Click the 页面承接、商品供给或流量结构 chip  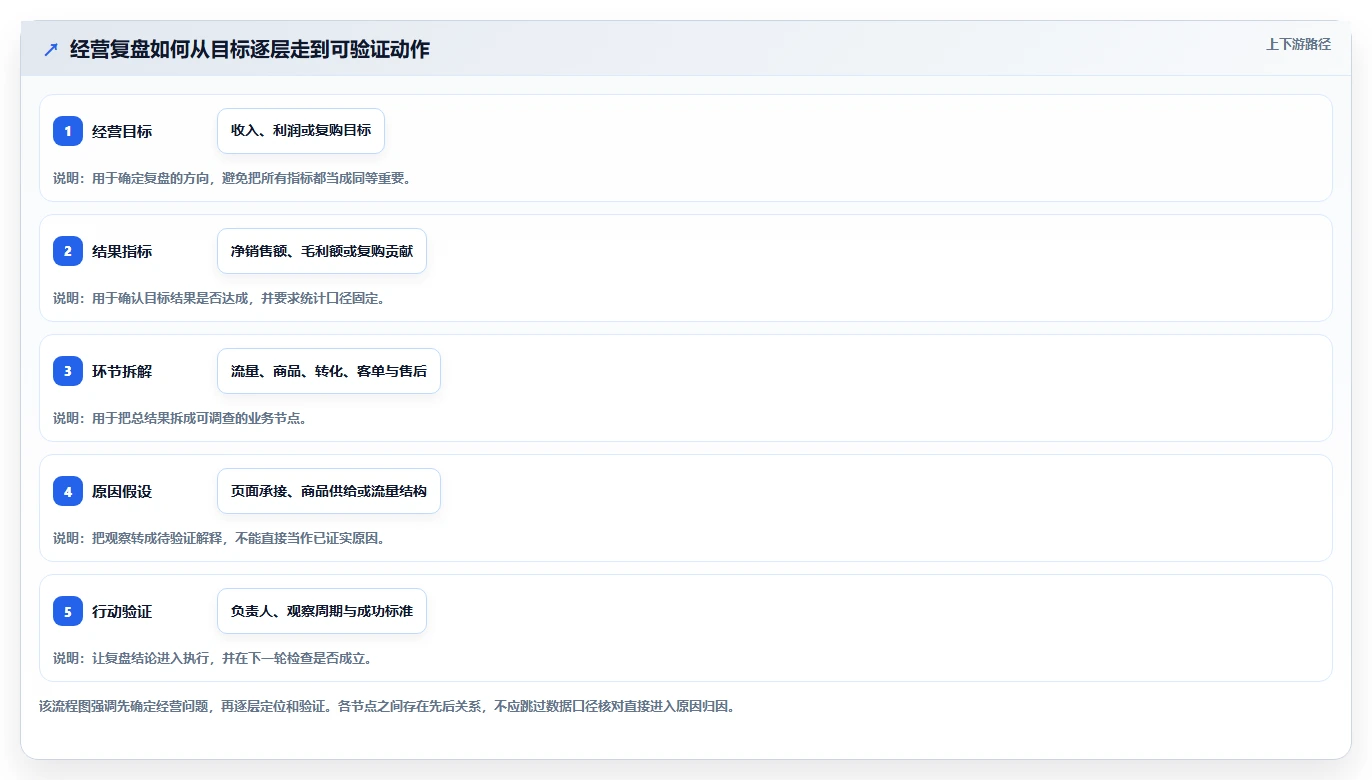tap(329, 491)
